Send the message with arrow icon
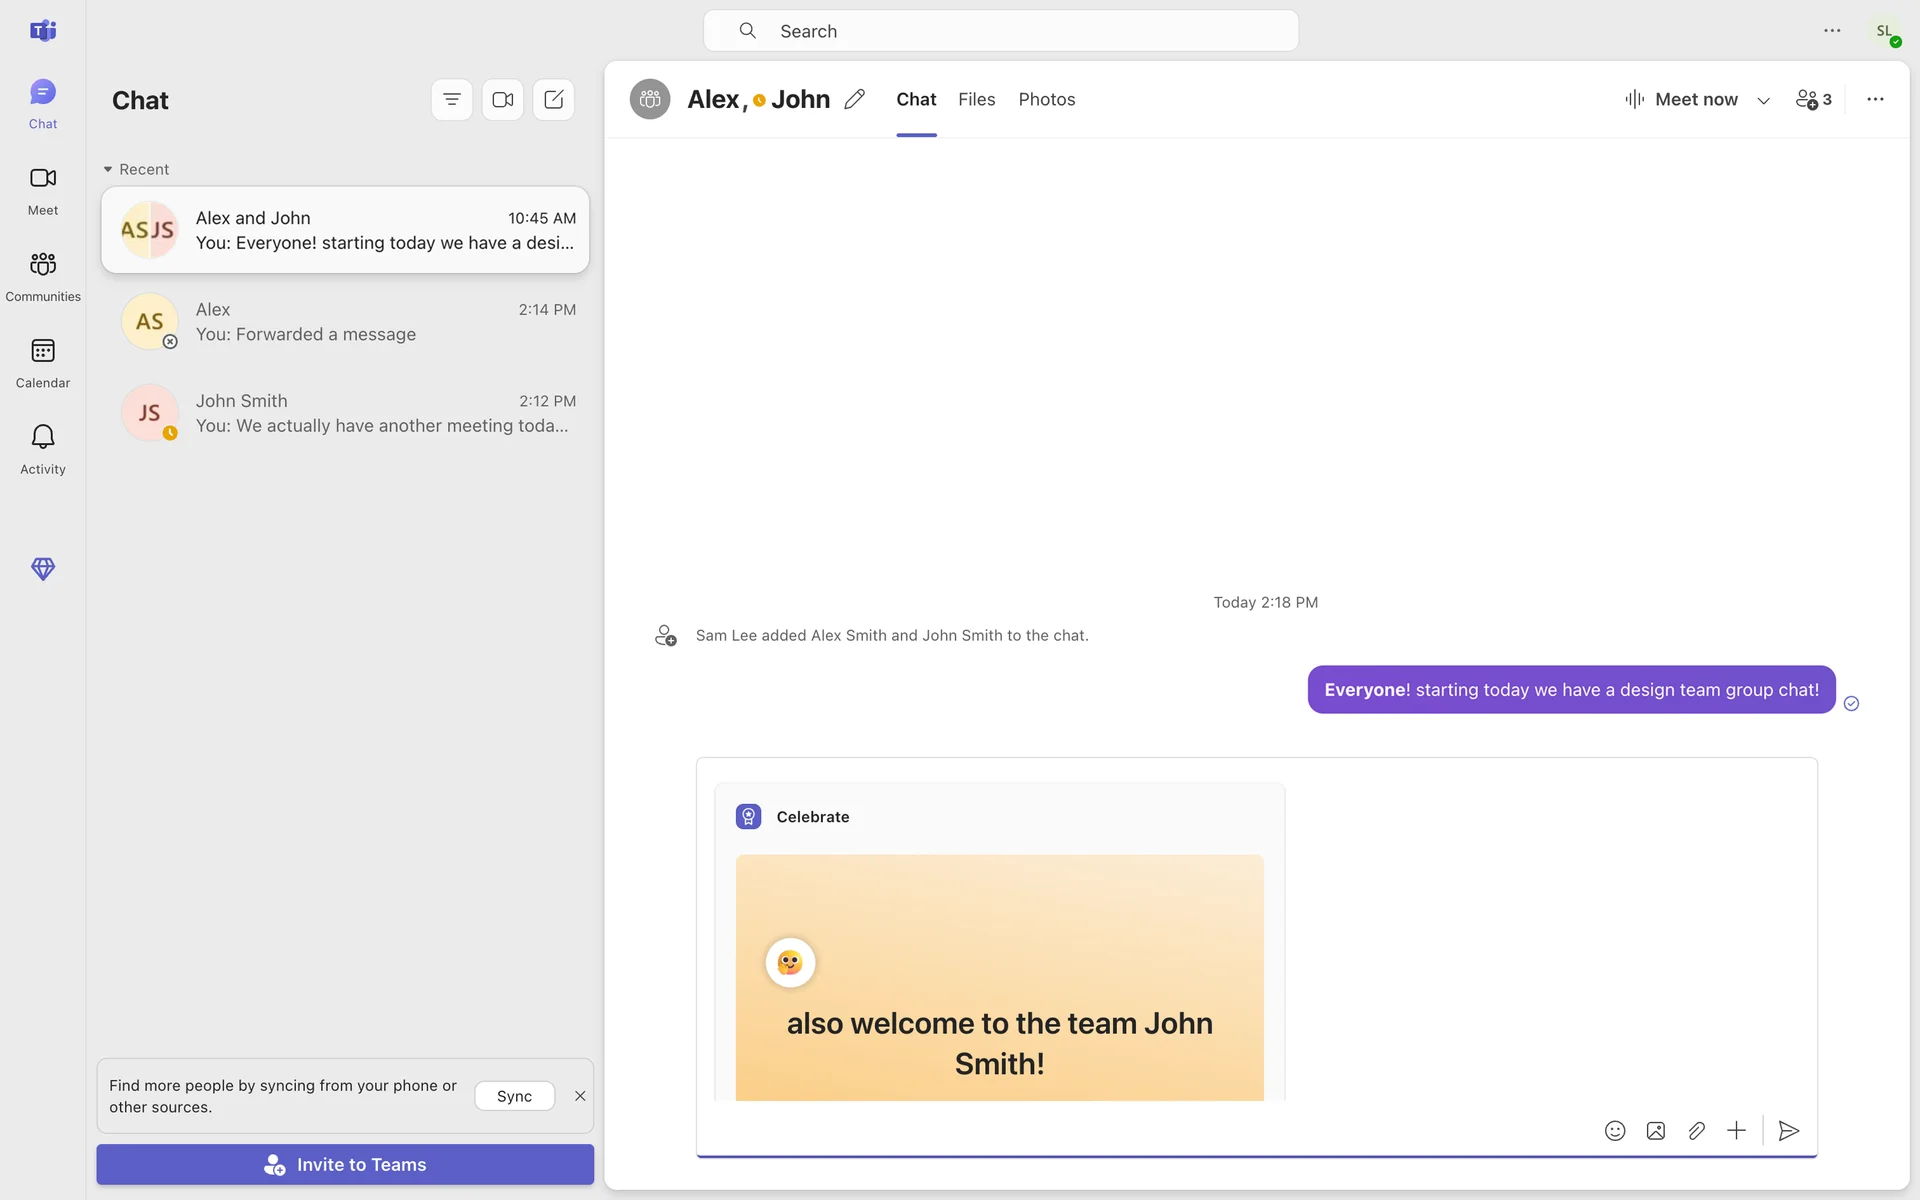Screen dimensions: 1920x1200 click(1789, 1131)
